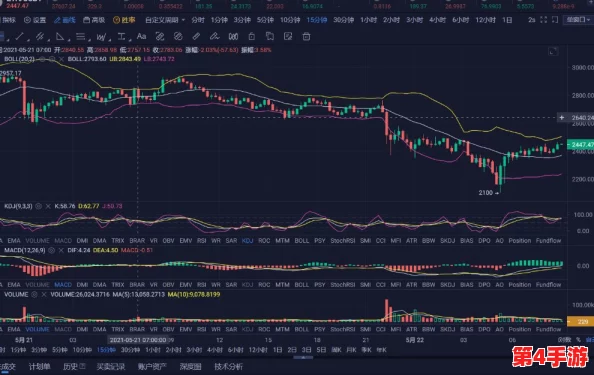
Task: Select 30分钟 in the bottom interval row
Action: coord(130,350)
